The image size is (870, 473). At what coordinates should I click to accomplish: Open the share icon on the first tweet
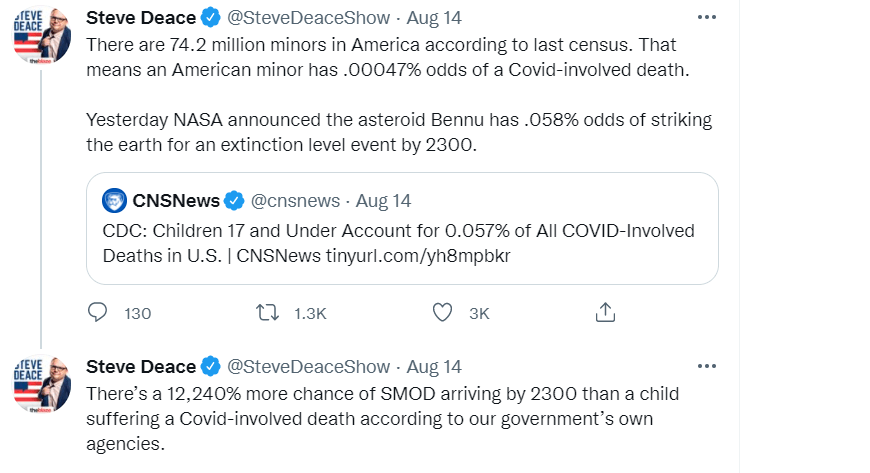[x=605, y=313]
